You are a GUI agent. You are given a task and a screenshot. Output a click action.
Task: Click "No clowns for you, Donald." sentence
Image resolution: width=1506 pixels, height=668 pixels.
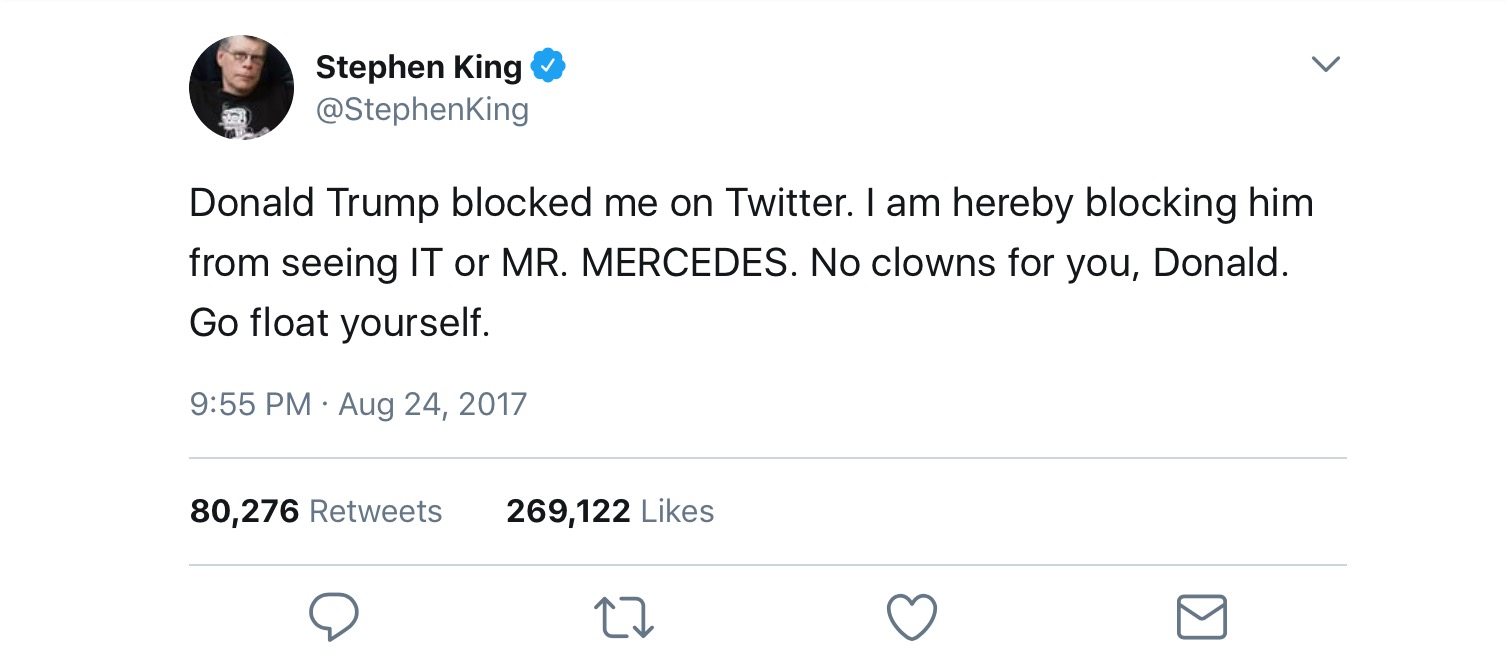point(1049,263)
